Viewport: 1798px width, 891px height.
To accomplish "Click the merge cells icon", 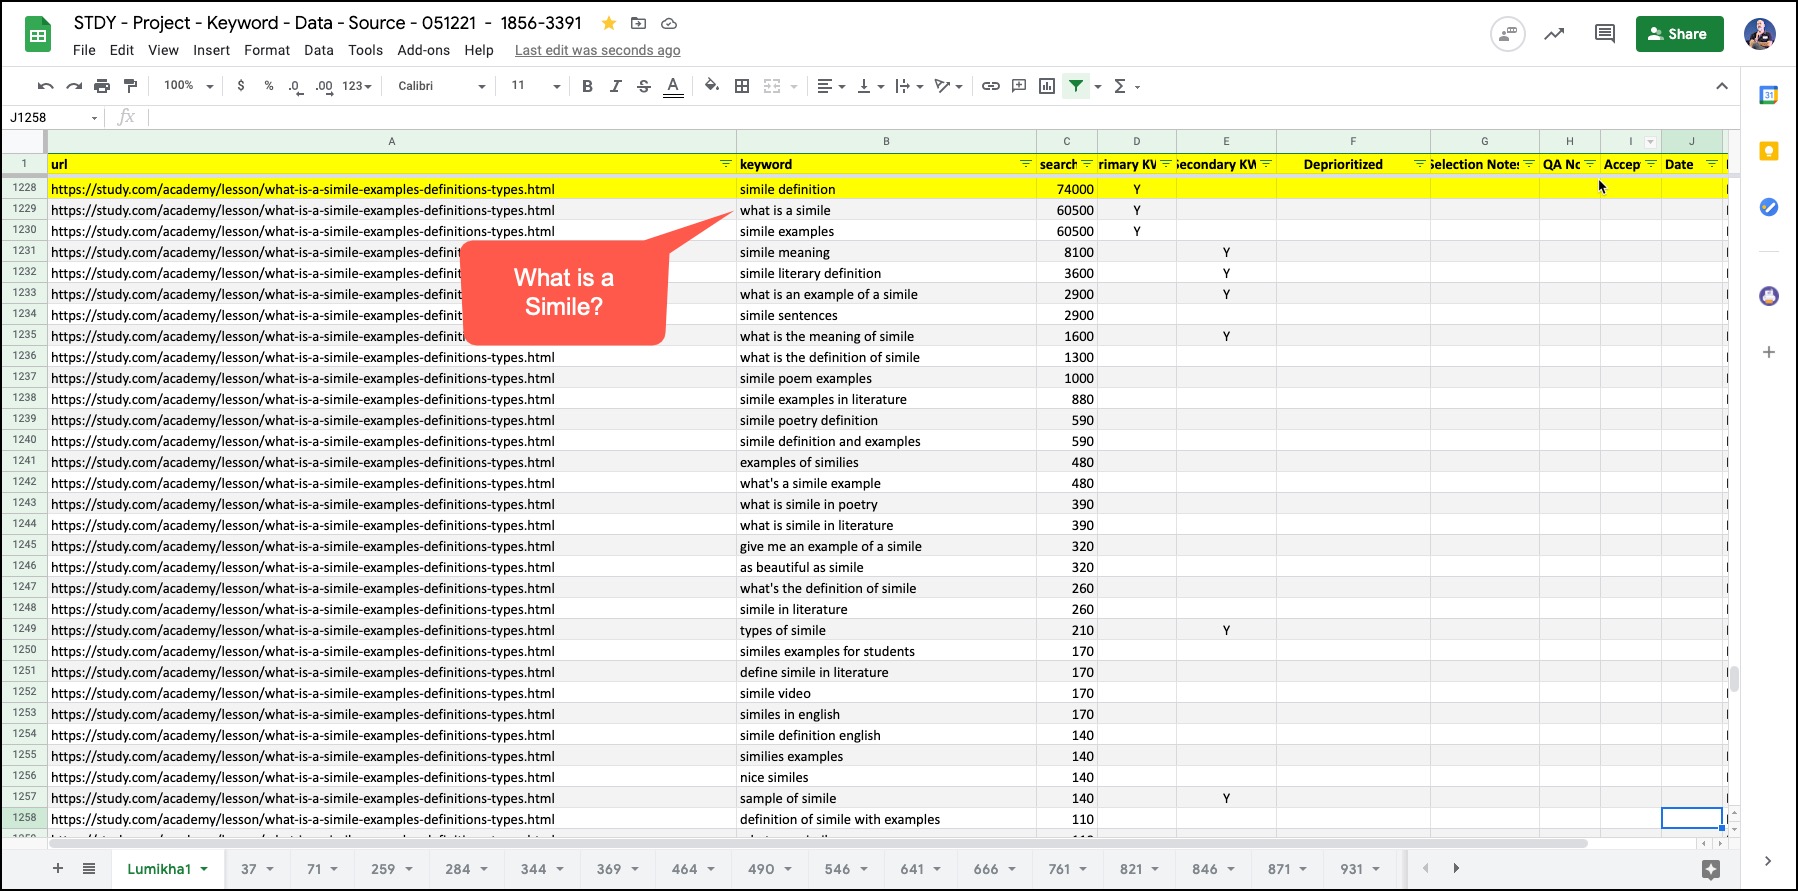I will point(772,86).
